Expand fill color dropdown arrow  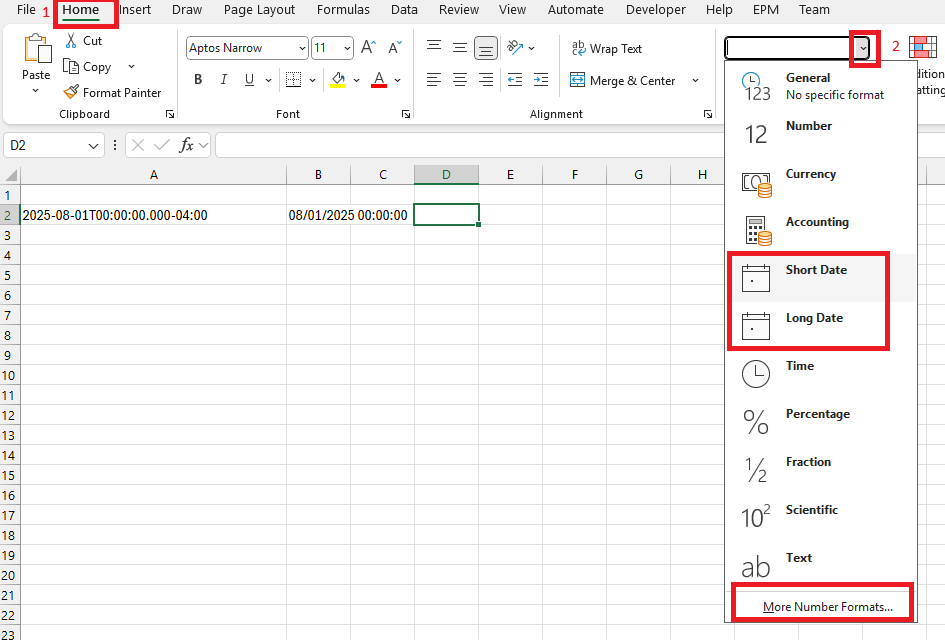pos(356,80)
